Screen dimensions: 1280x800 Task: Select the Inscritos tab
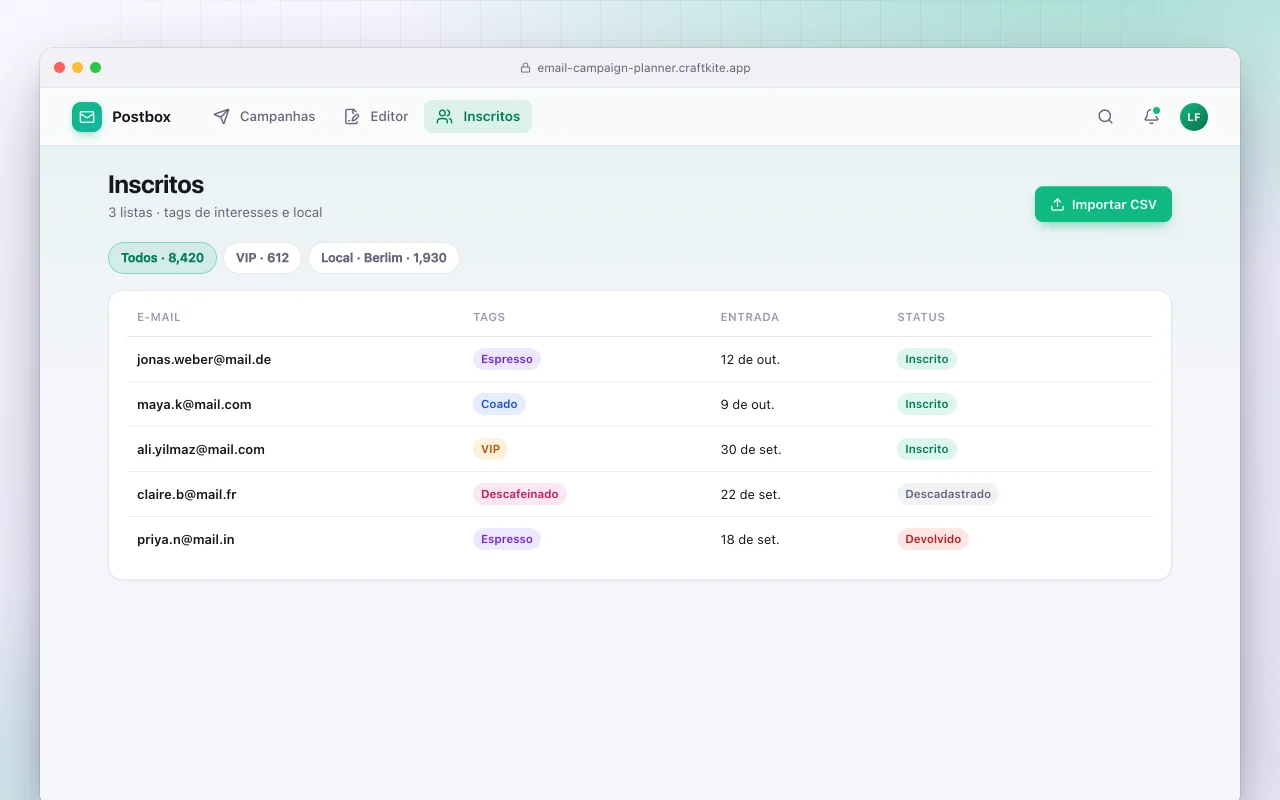[478, 117]
